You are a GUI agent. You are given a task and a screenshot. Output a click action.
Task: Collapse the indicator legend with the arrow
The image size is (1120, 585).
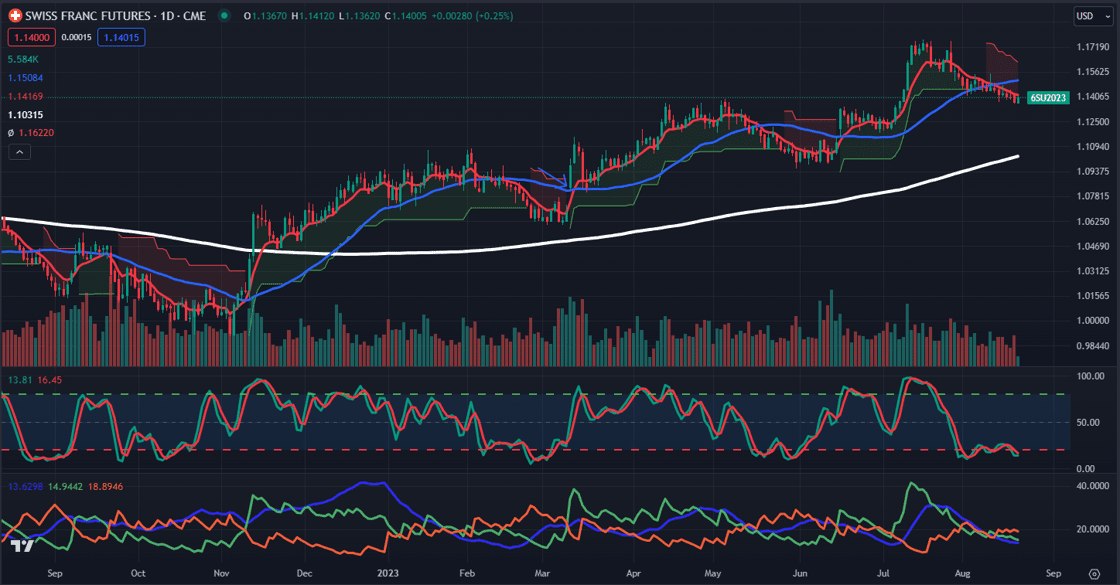(19, 152)
